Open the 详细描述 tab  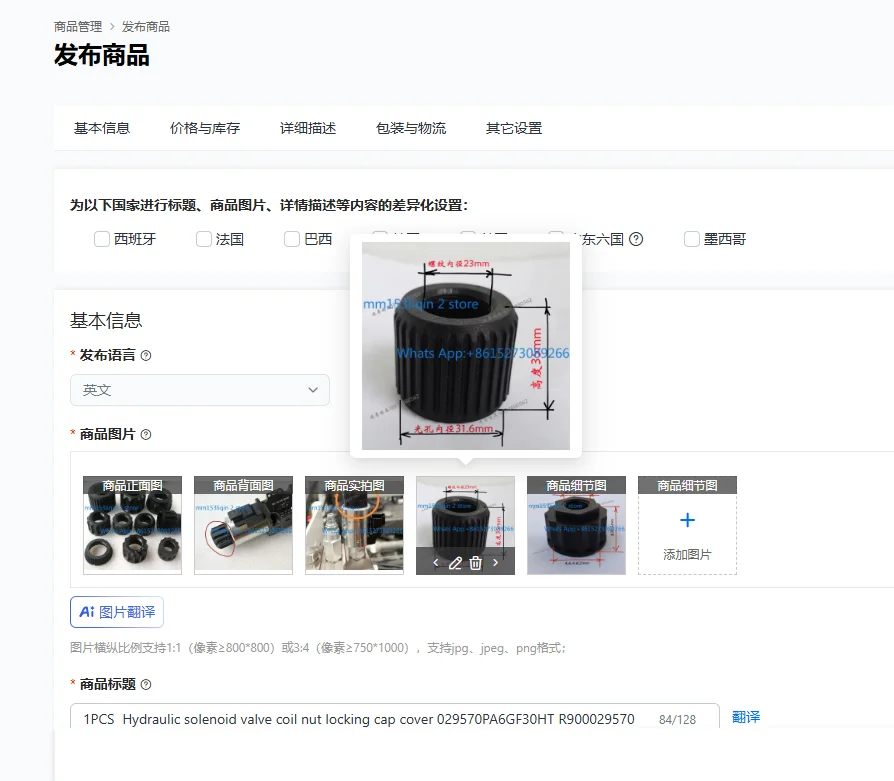[x=308, y=128]
